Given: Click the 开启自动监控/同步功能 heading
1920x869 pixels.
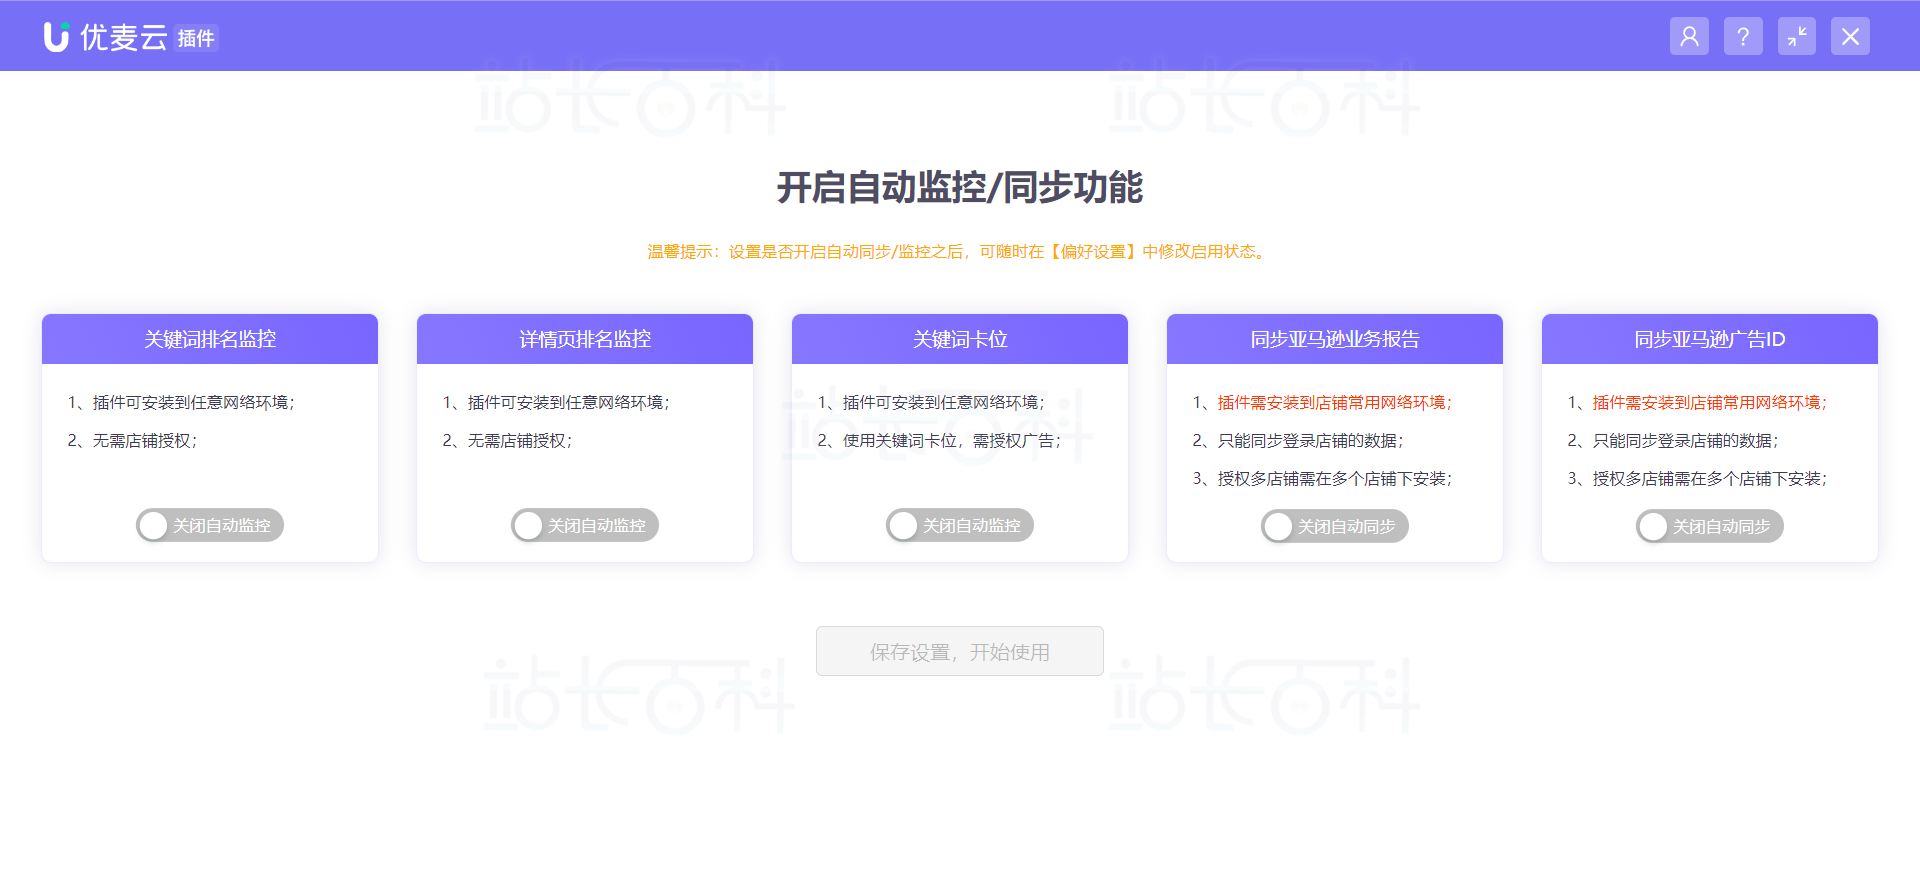Looking at the screenshot, I should pos(960,187).
